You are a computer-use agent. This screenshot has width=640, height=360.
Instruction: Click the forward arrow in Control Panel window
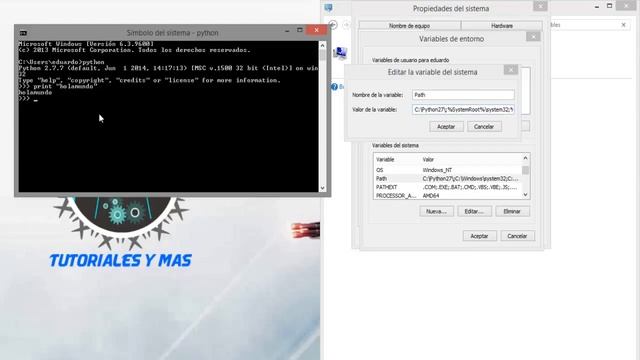pyautogui.click(x=346, y=25)
